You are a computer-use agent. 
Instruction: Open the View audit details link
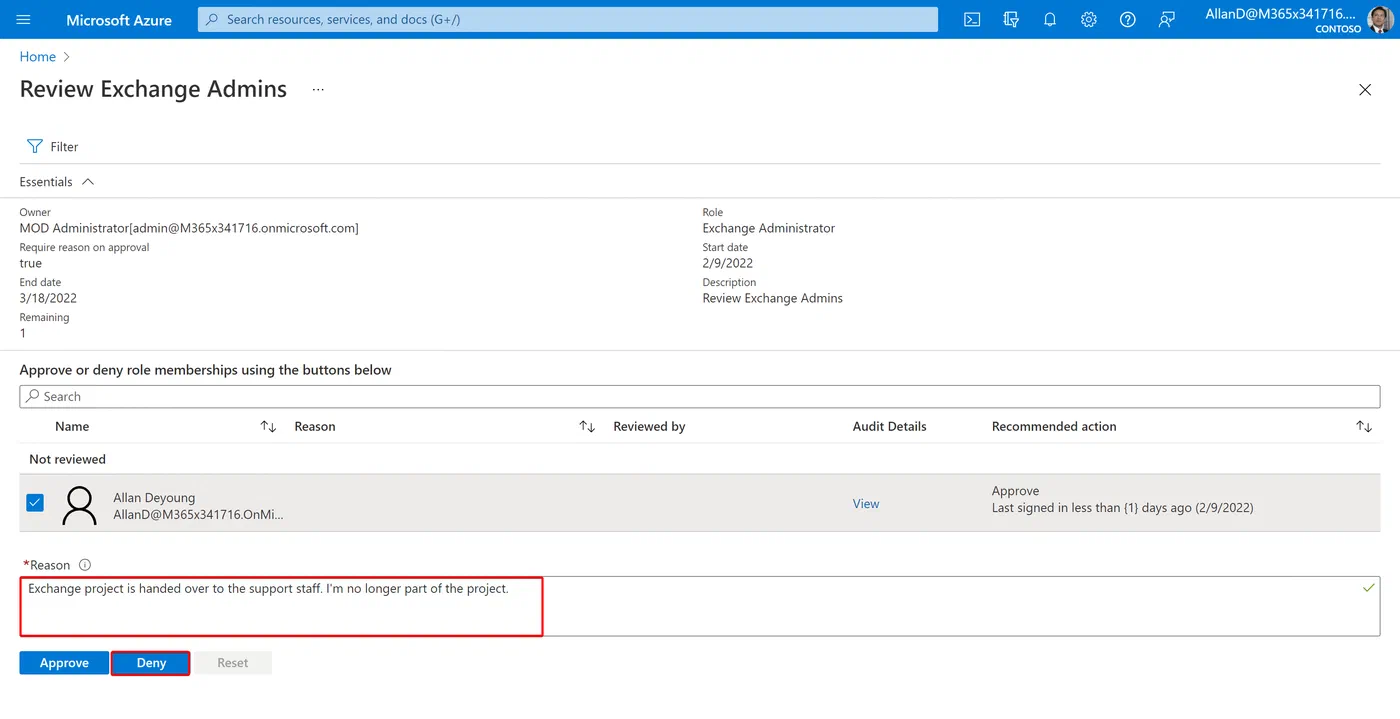[x=866, y=504]
